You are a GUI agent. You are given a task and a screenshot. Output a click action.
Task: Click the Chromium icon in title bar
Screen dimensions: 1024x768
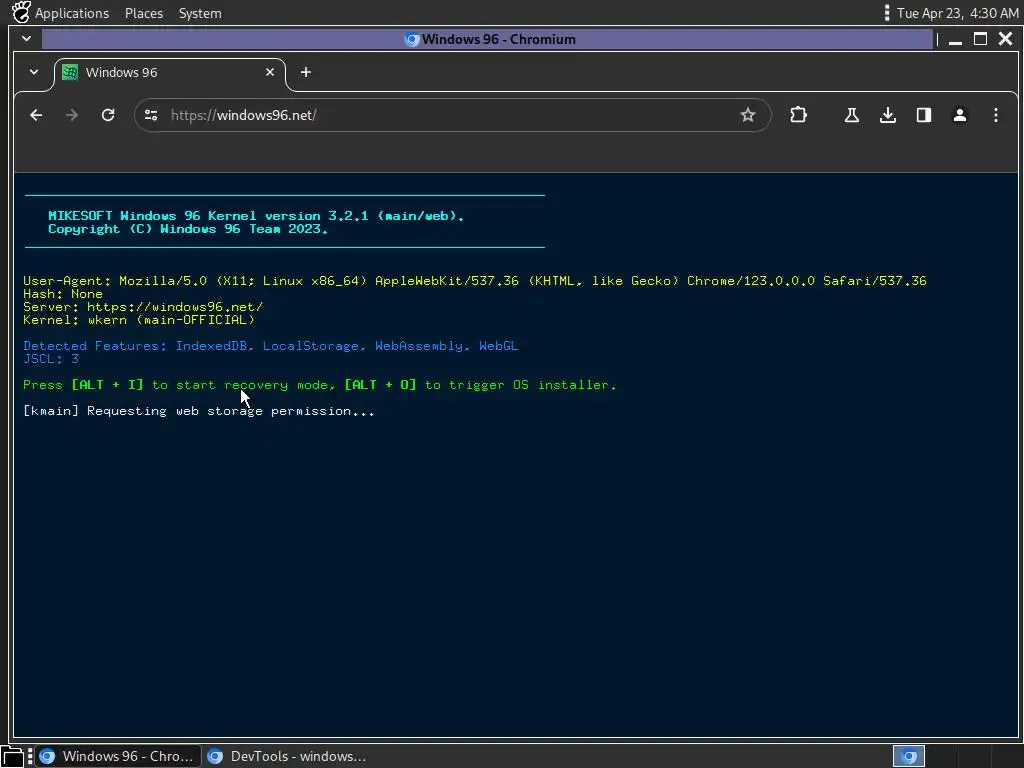pyautogui.click(x=411, y=39)
